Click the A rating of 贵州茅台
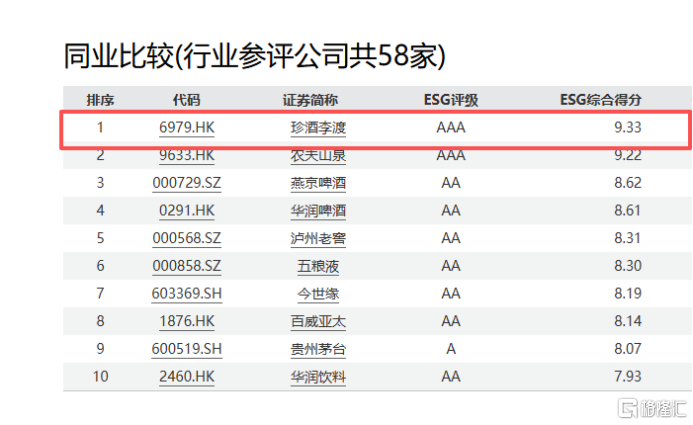 [451, 349]
